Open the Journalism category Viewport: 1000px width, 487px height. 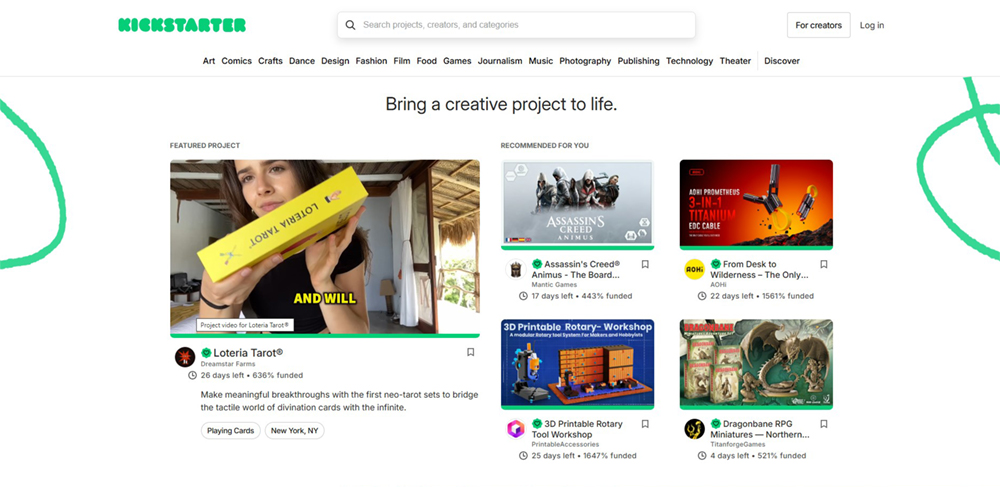click(x=500, y=61)
